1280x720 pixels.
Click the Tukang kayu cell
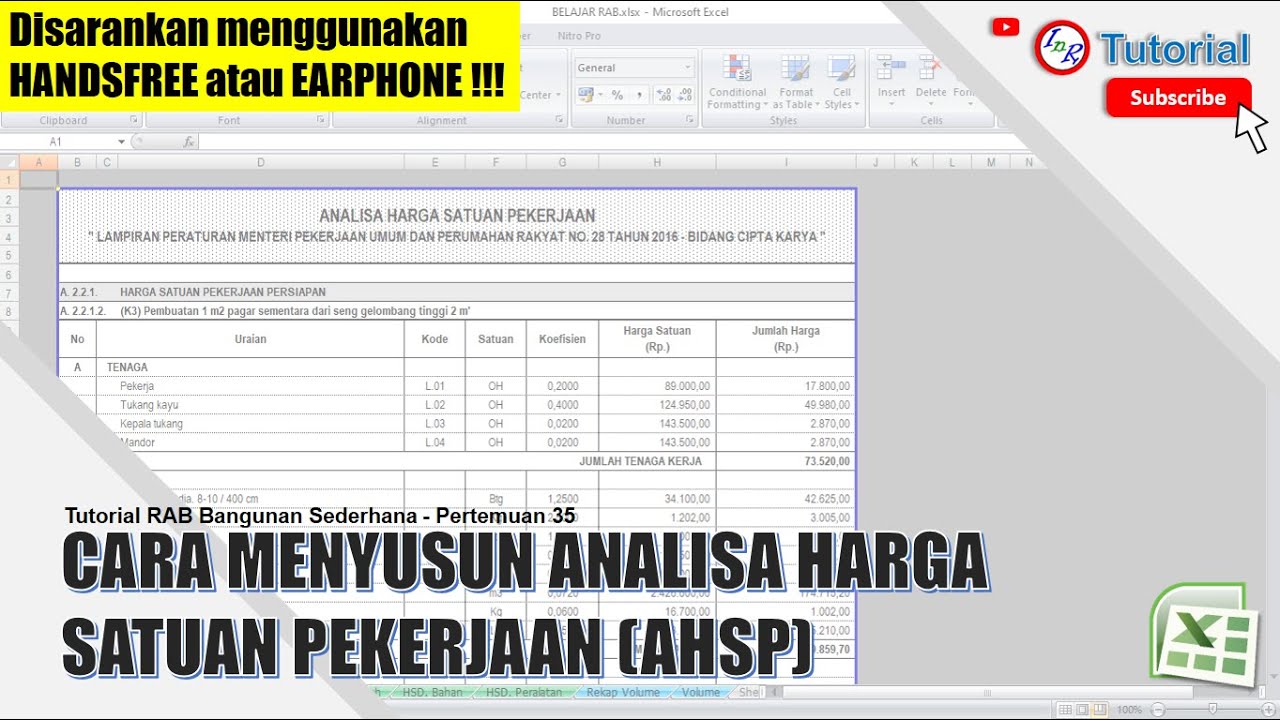(x=150, y=405)
